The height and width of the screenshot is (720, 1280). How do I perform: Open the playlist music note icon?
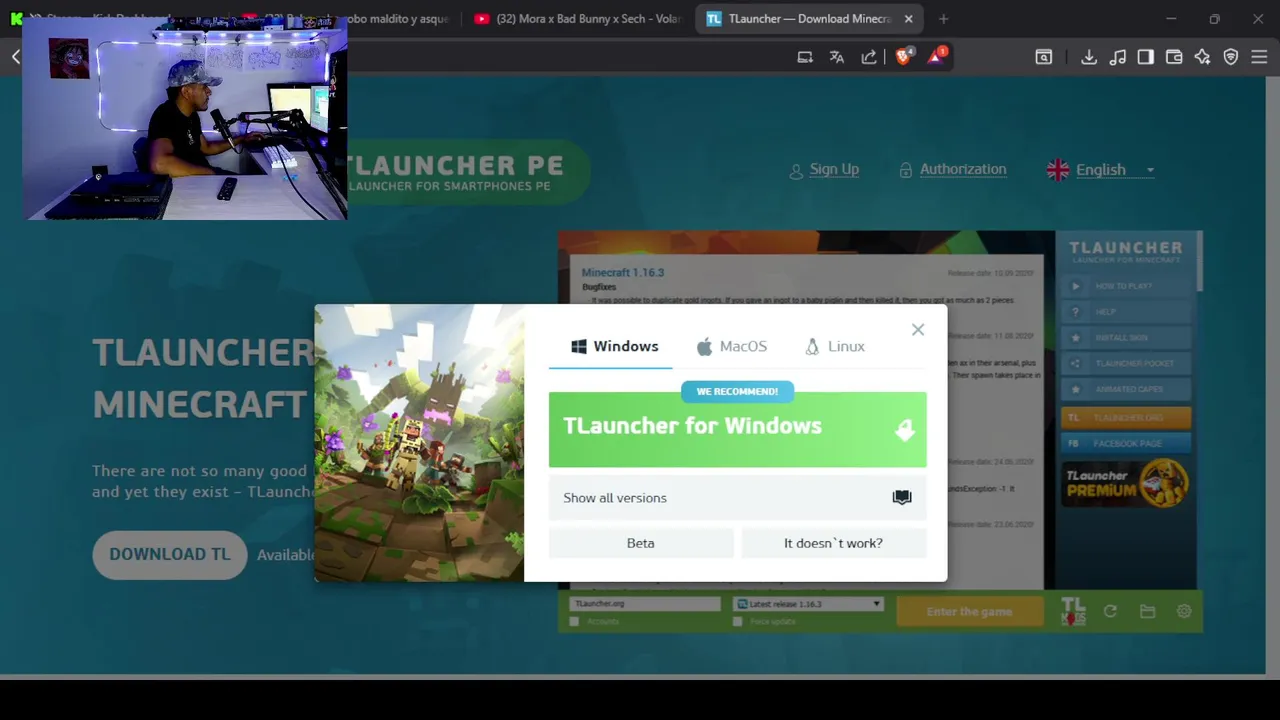pos(1118,57)
